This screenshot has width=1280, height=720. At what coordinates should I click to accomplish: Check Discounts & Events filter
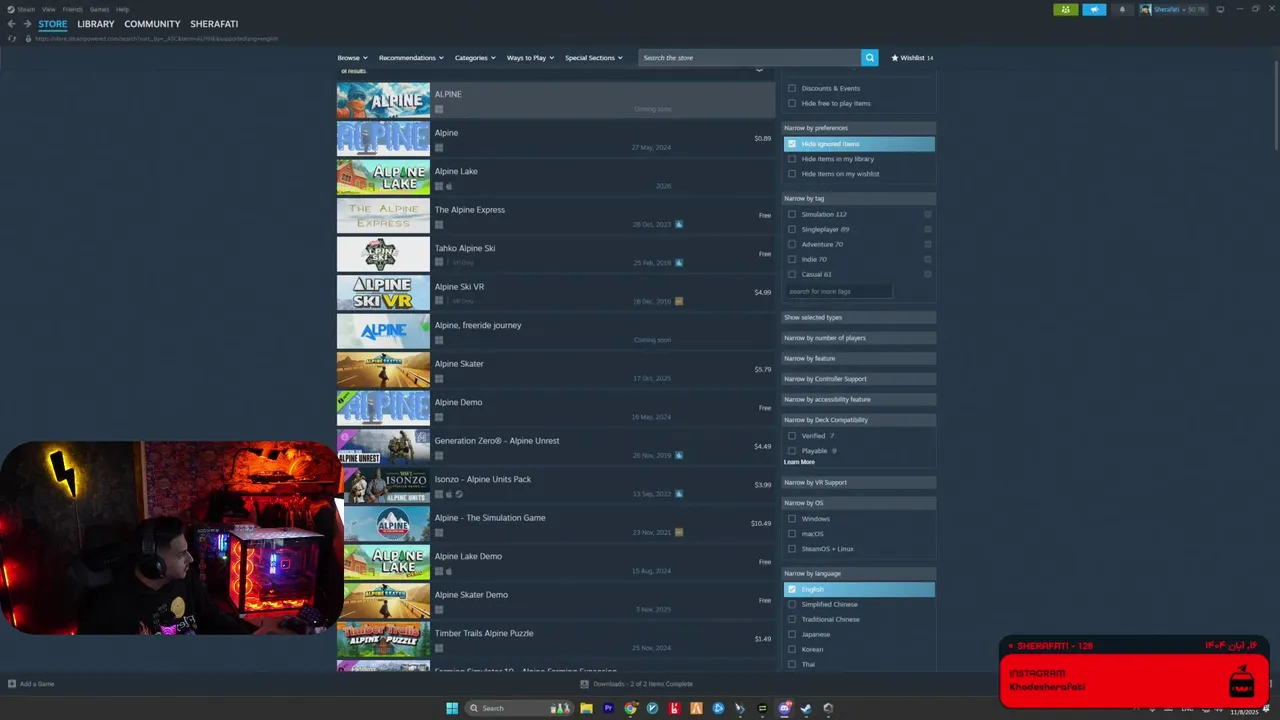coord(792,88)
